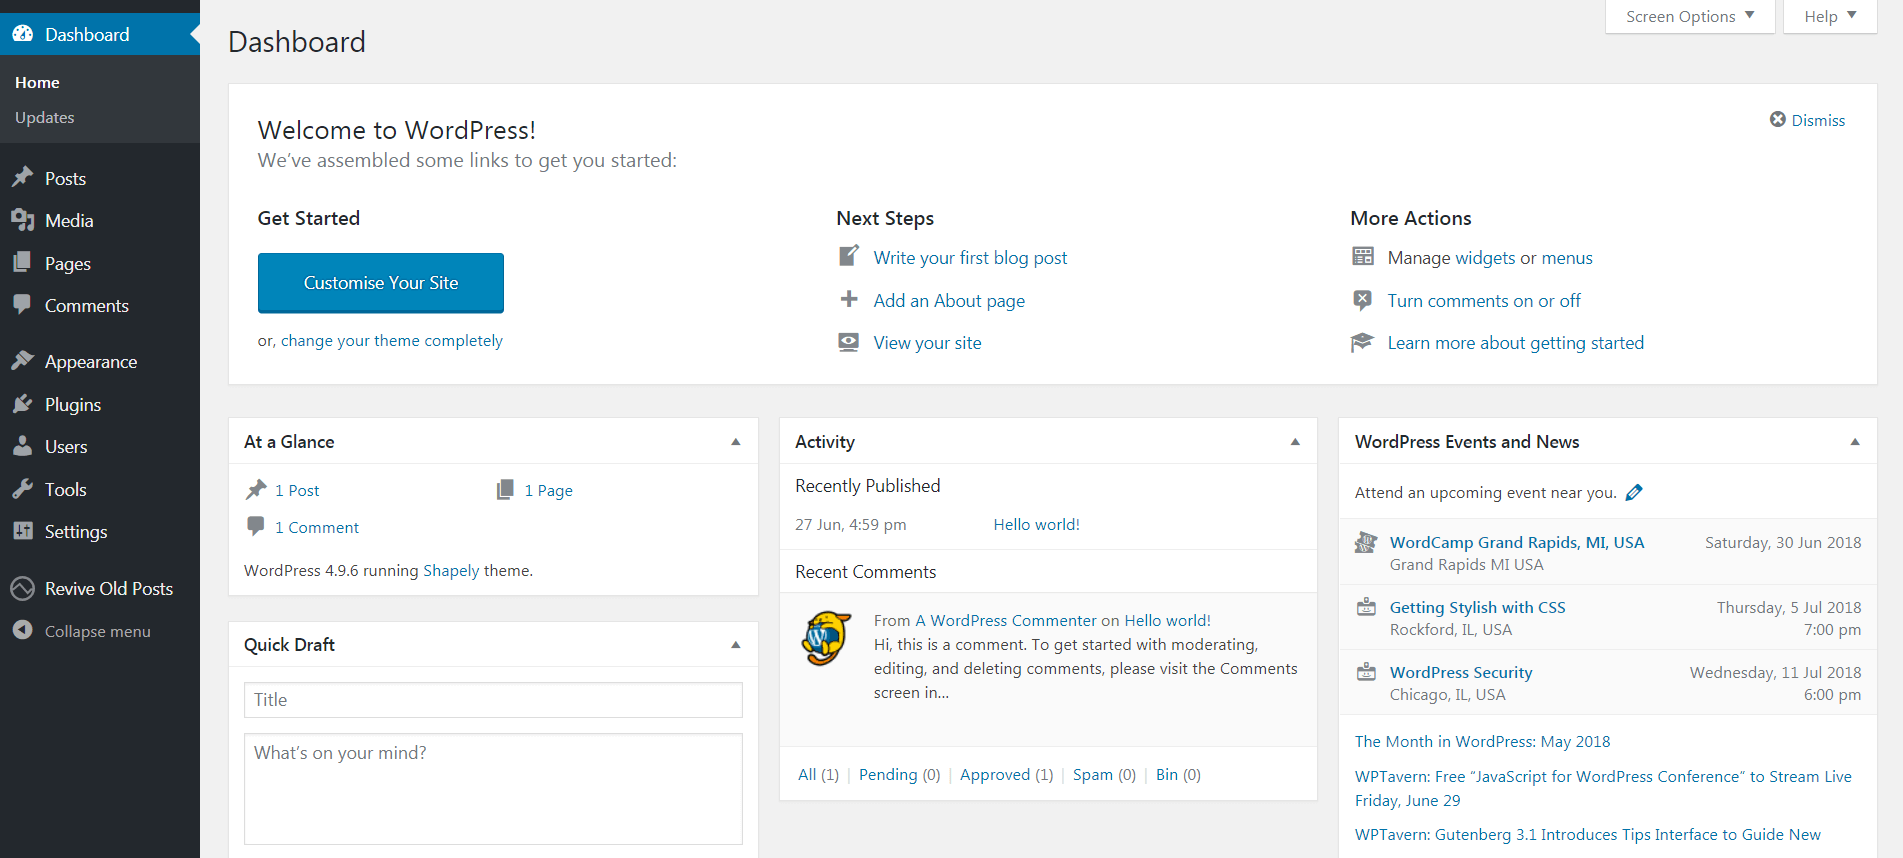Open The Month in WordPress: May 2018
Image resolution: width=1903 pixels, height=858 pixels.
point(1482,741)
